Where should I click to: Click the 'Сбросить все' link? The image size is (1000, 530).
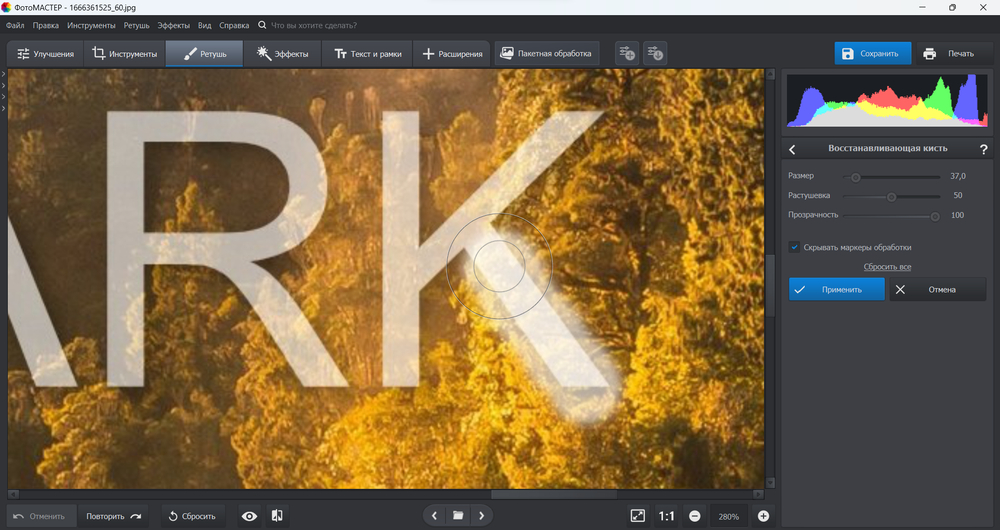(887, 267)
